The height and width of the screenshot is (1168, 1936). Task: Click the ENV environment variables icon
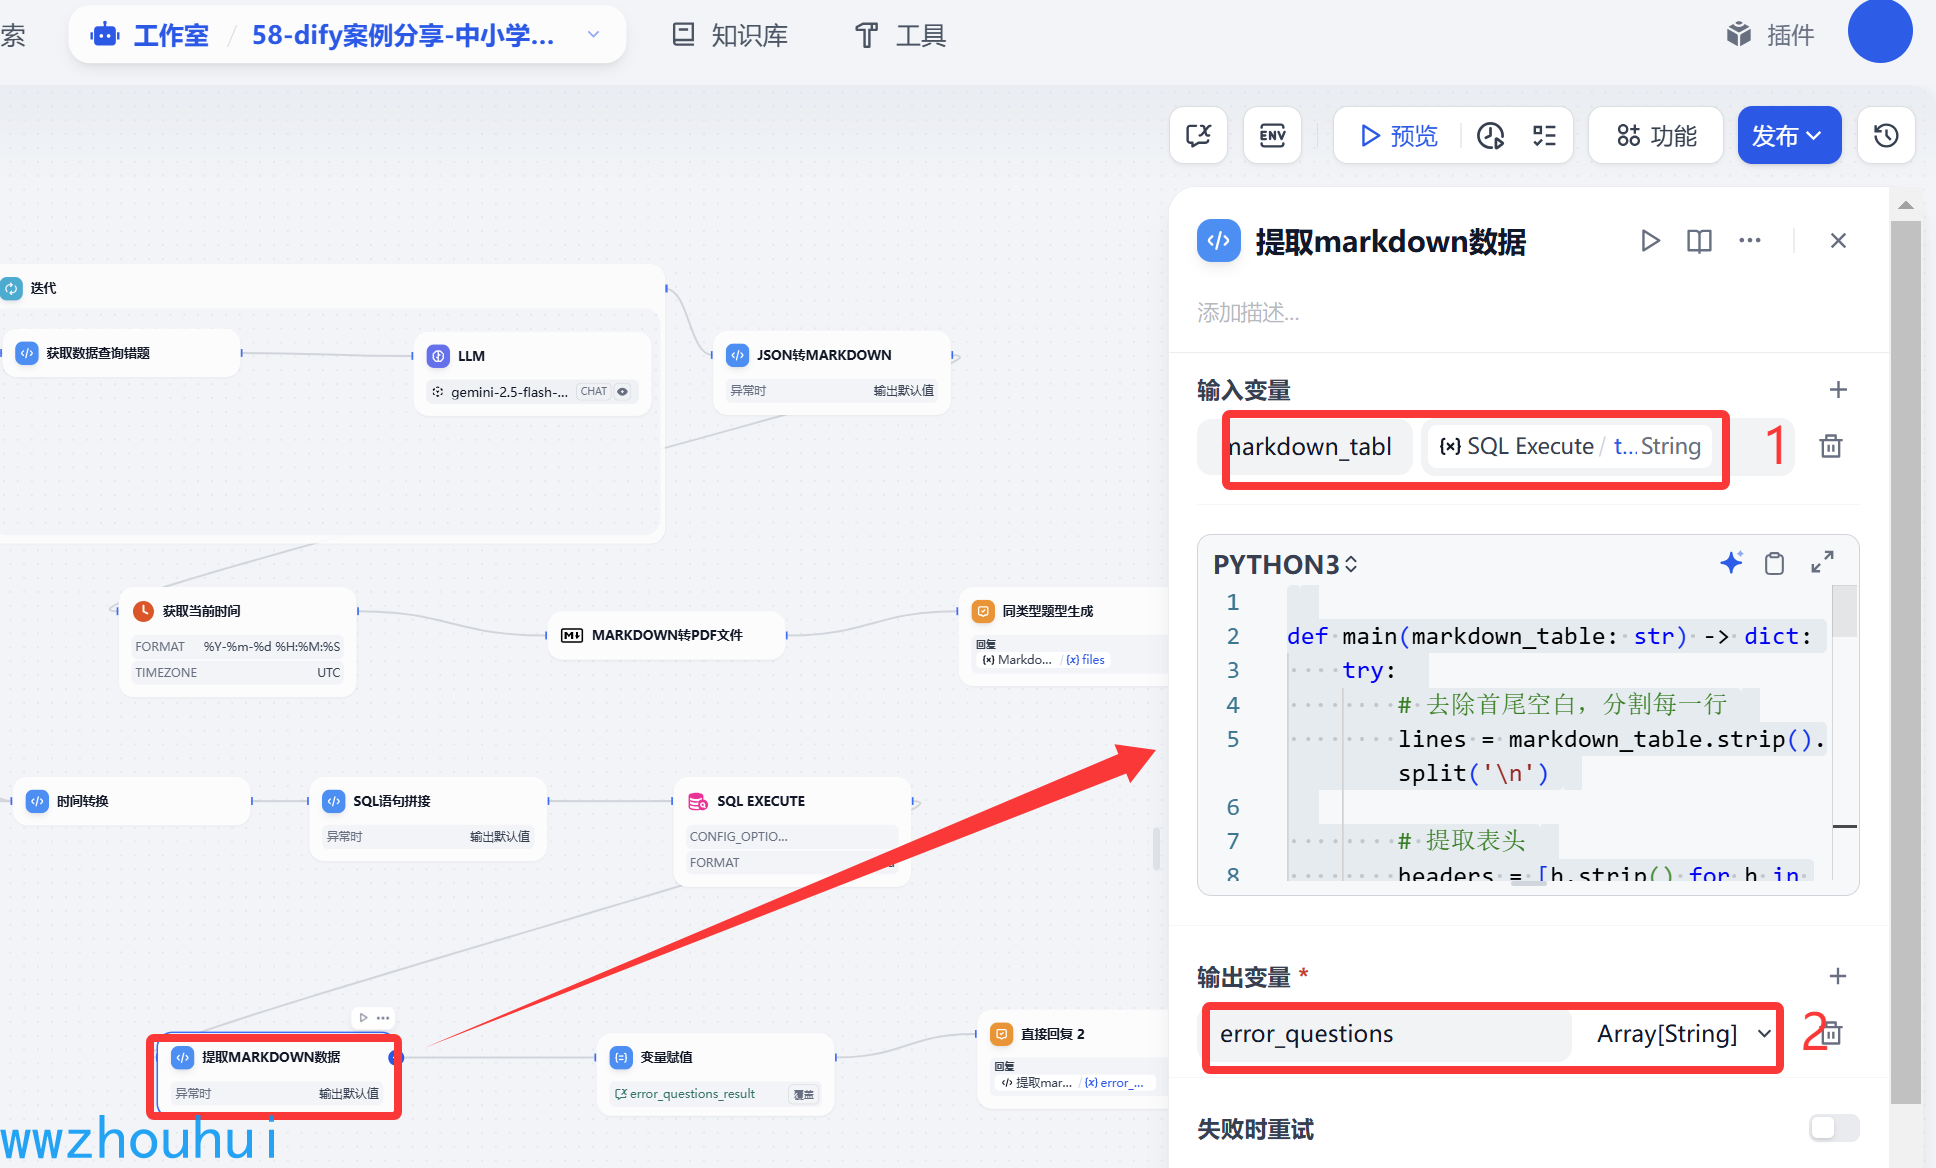[1272, 135]
